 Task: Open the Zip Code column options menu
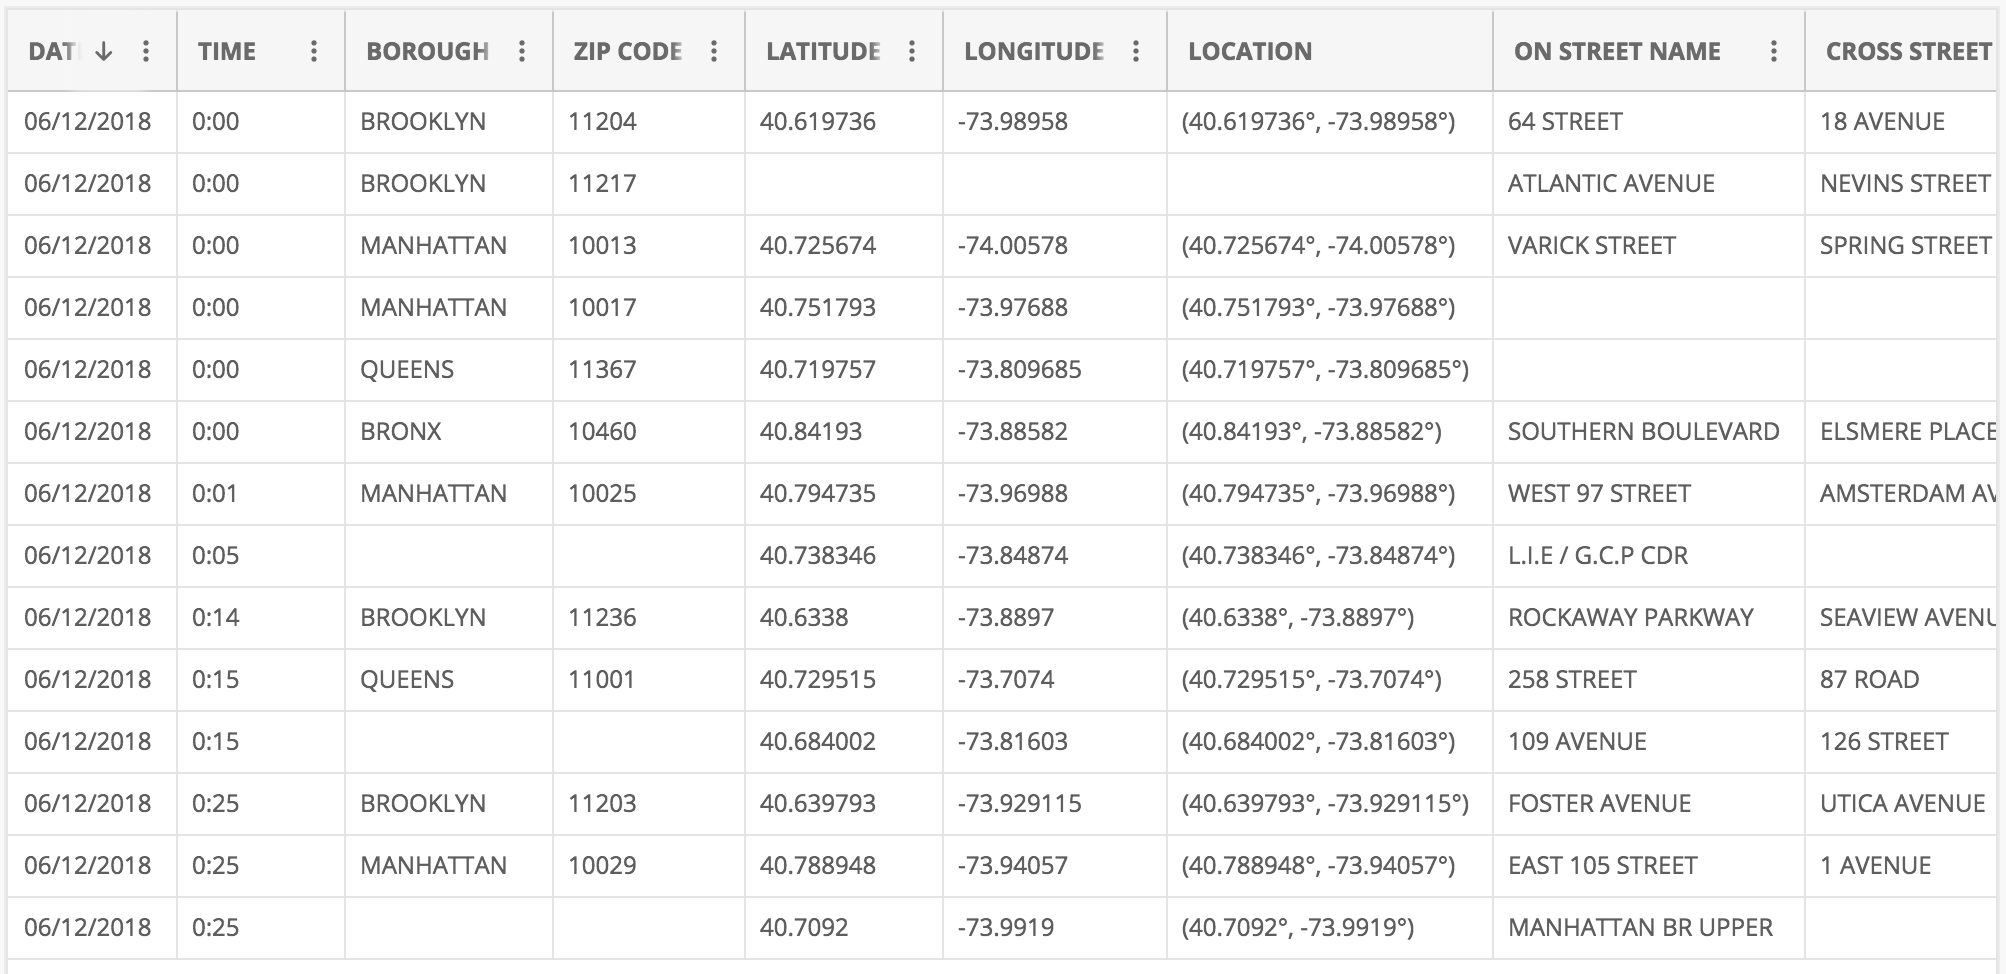point(714,52)
